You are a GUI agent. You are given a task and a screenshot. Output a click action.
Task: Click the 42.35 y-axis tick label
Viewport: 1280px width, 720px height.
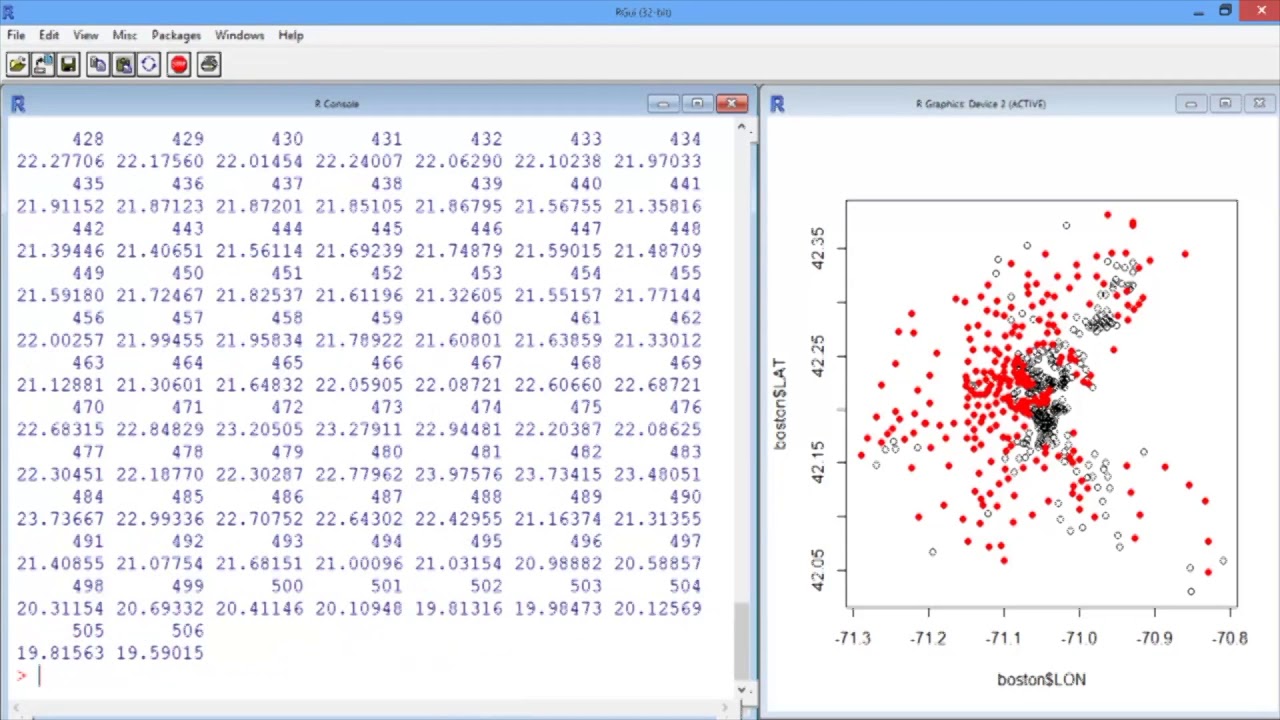click(820, 247)
